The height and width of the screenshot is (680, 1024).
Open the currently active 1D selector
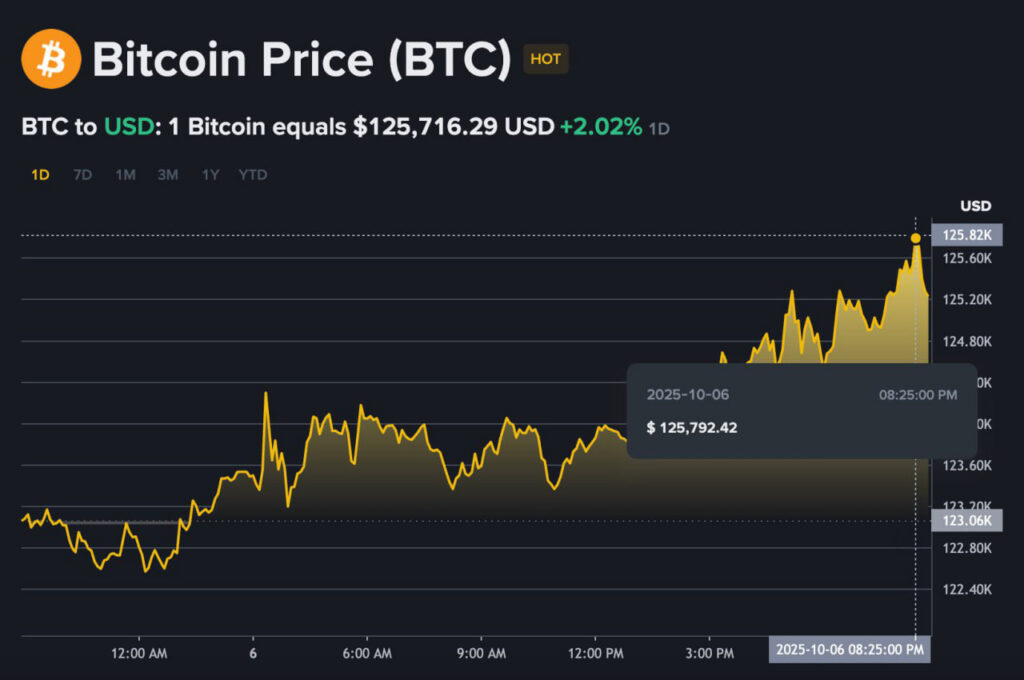[x=40, y=174]
